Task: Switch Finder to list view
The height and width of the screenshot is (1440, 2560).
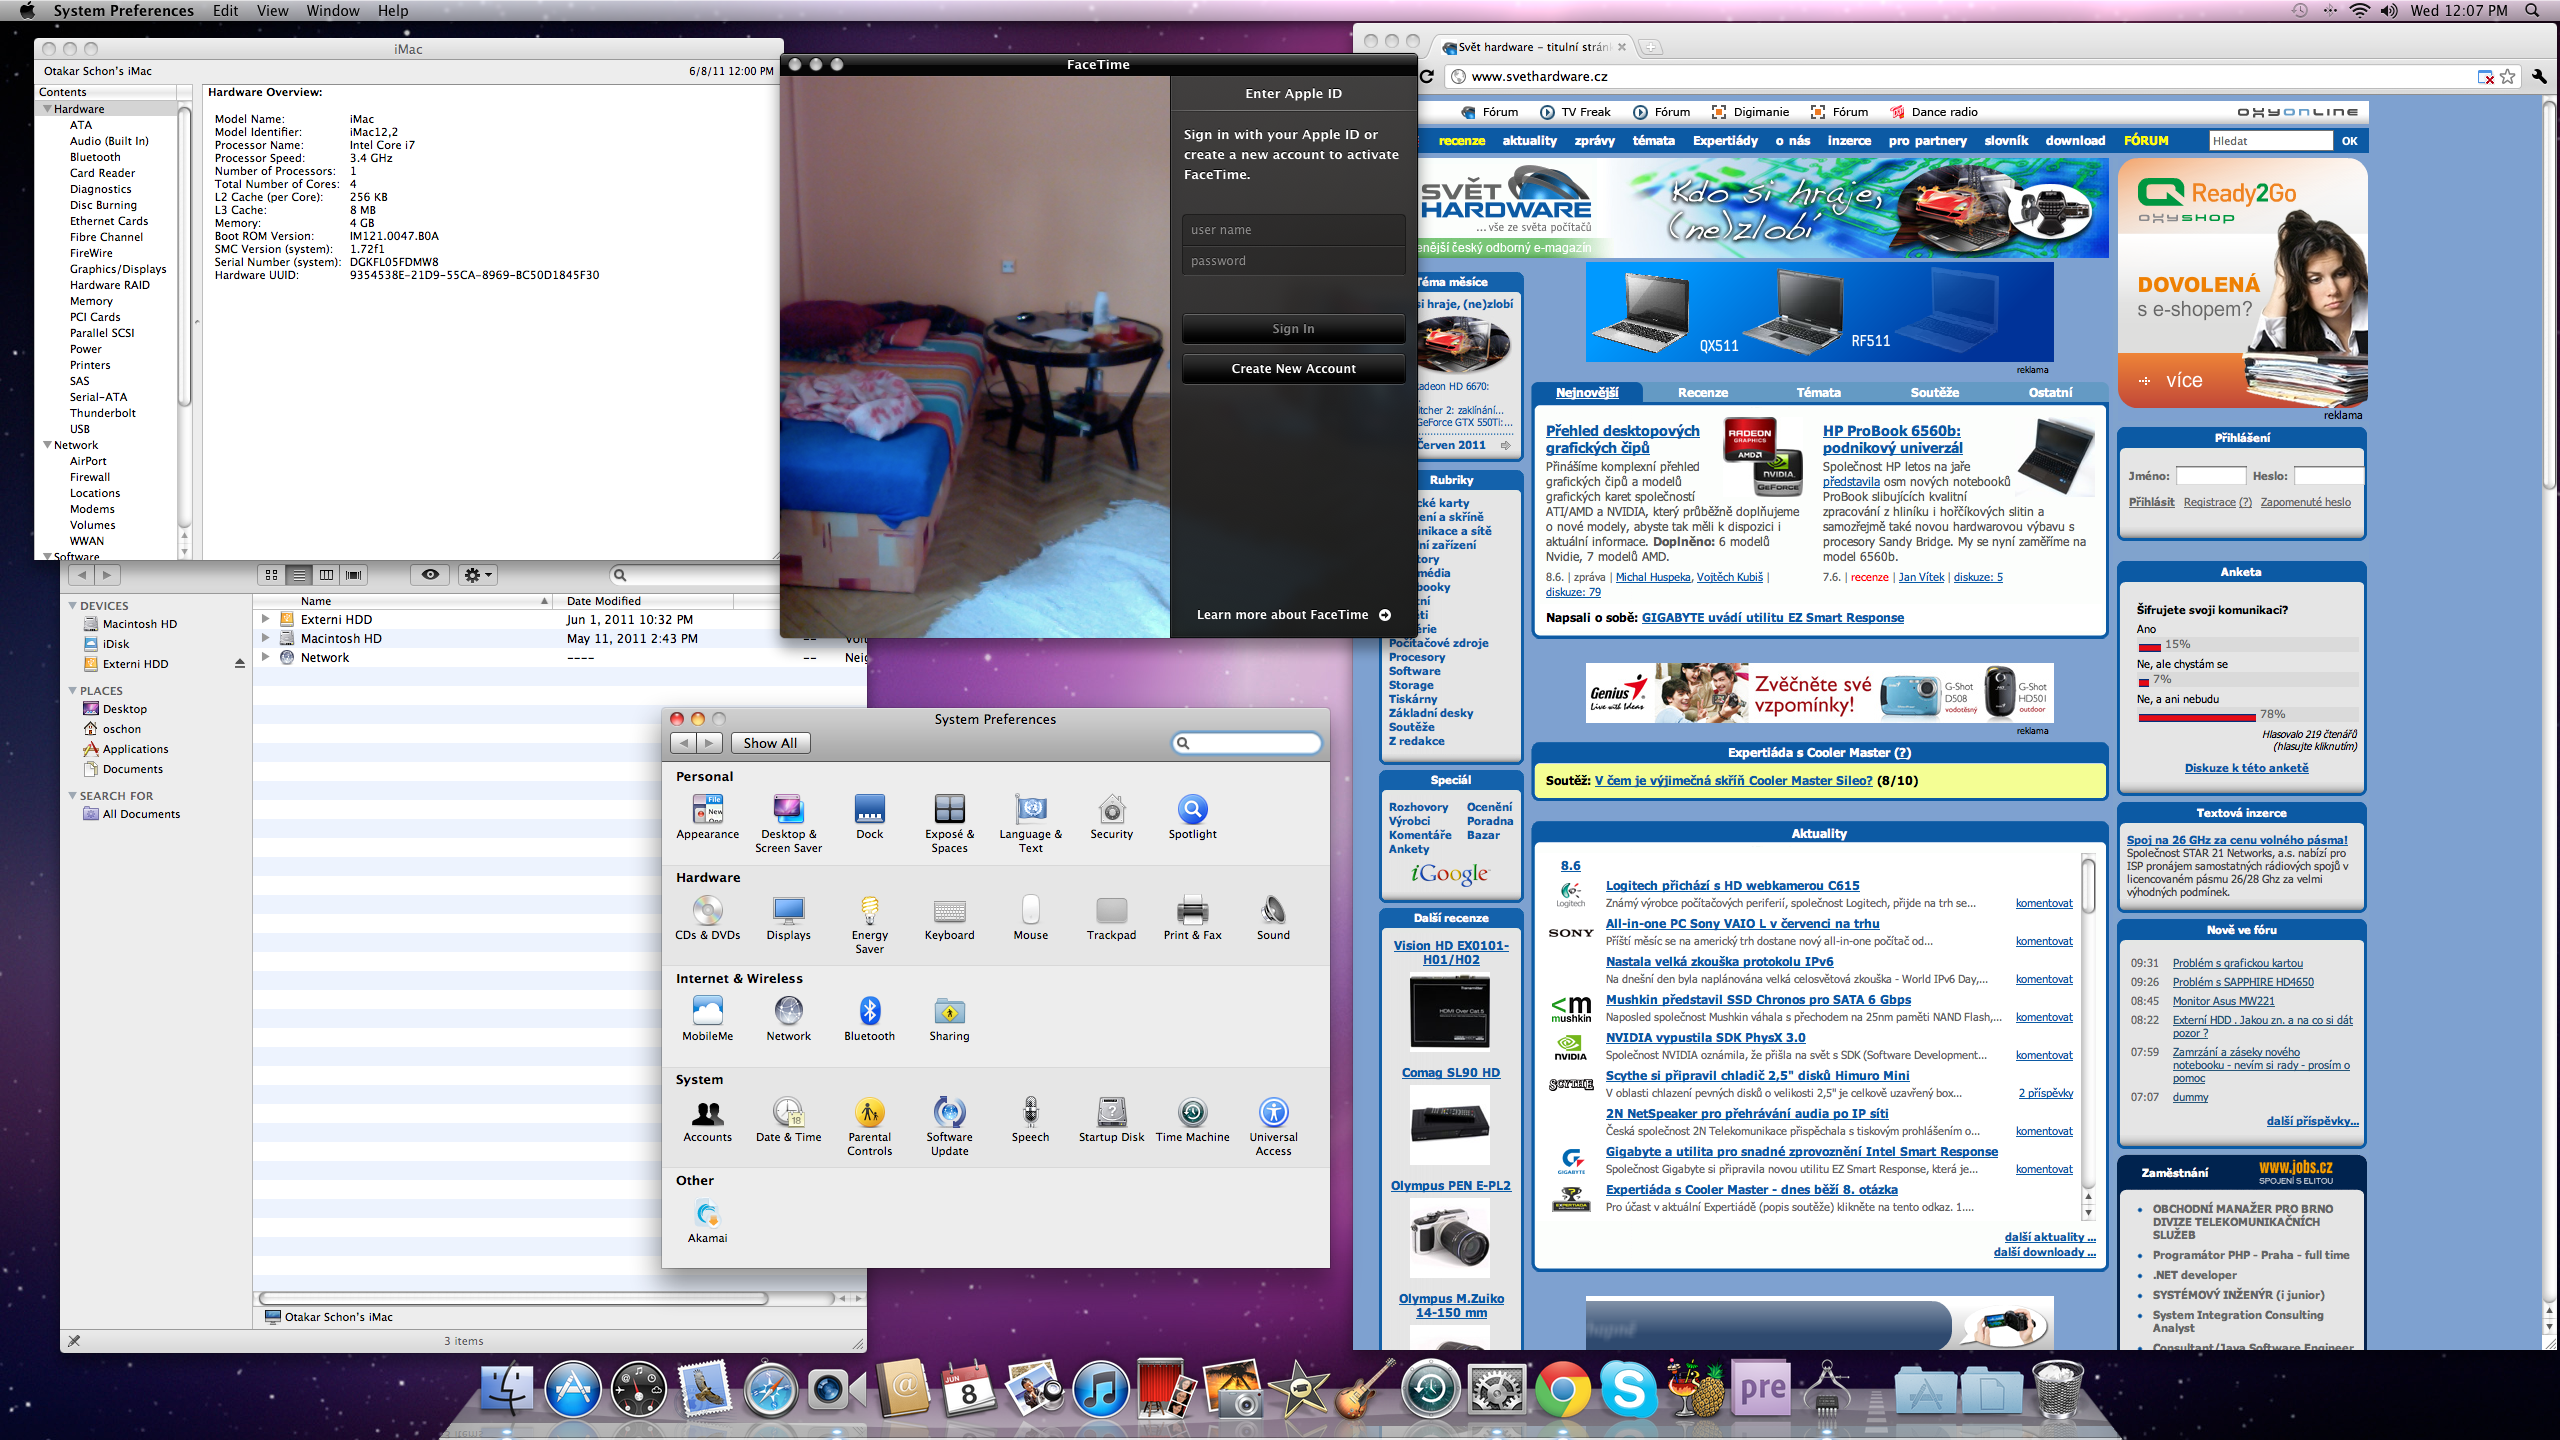Action: (x=299, y=575)
